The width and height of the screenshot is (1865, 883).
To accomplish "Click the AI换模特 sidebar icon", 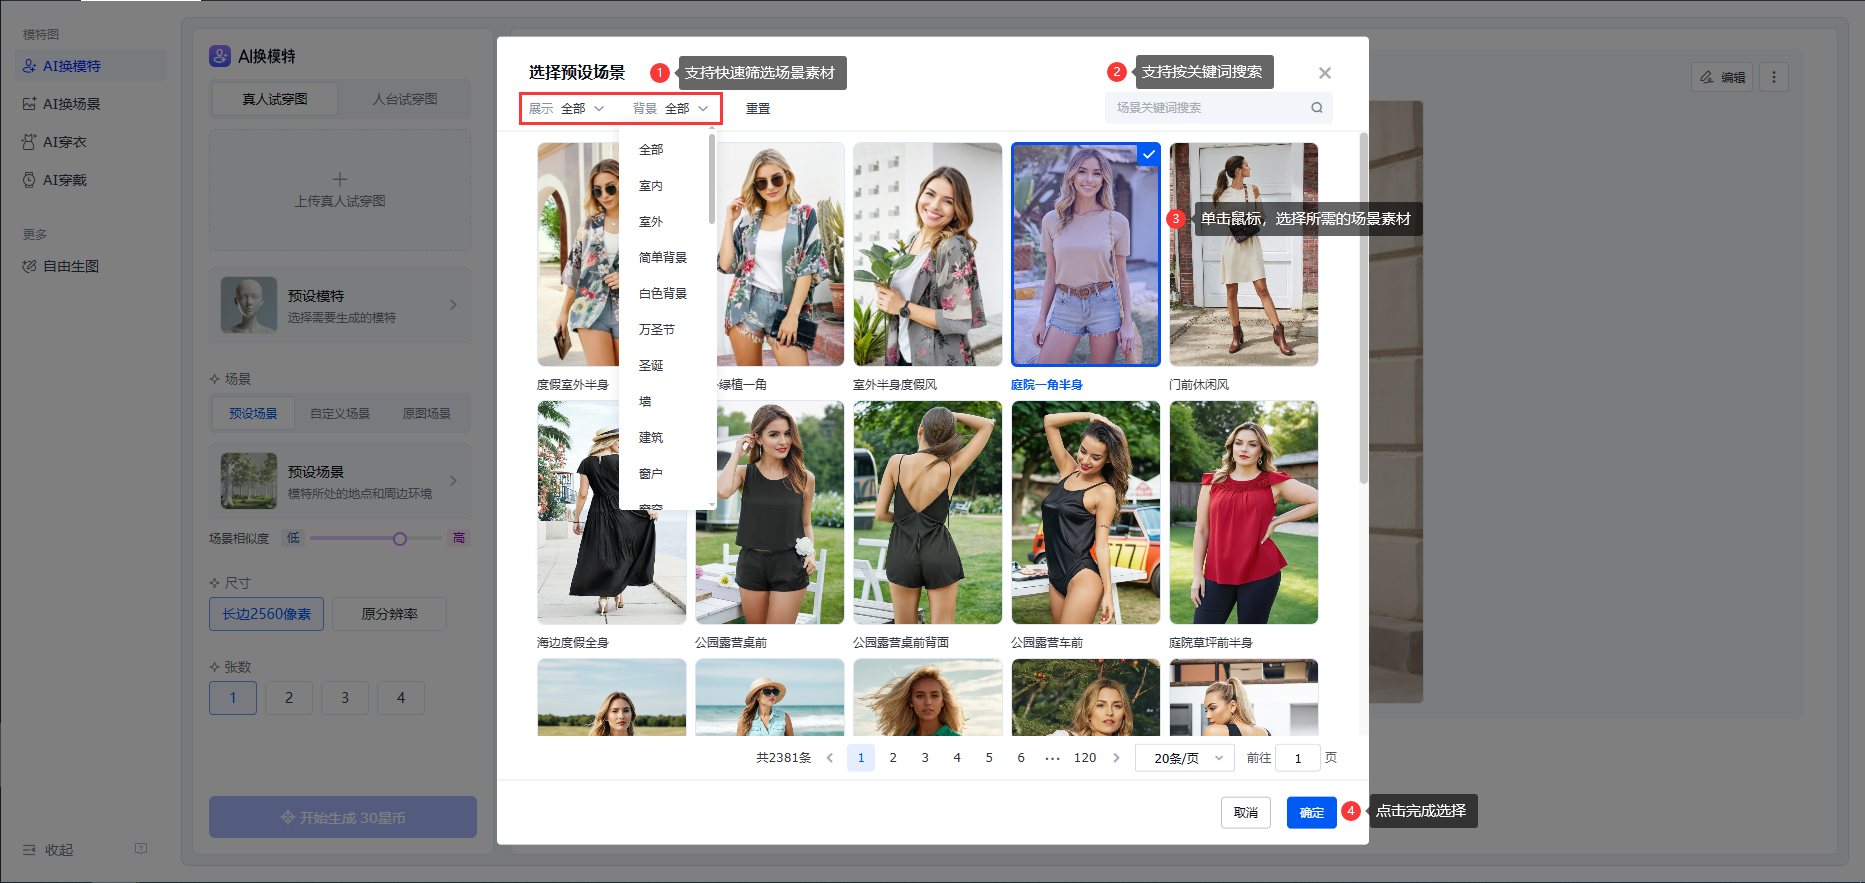I will click(x=29, y=66).
